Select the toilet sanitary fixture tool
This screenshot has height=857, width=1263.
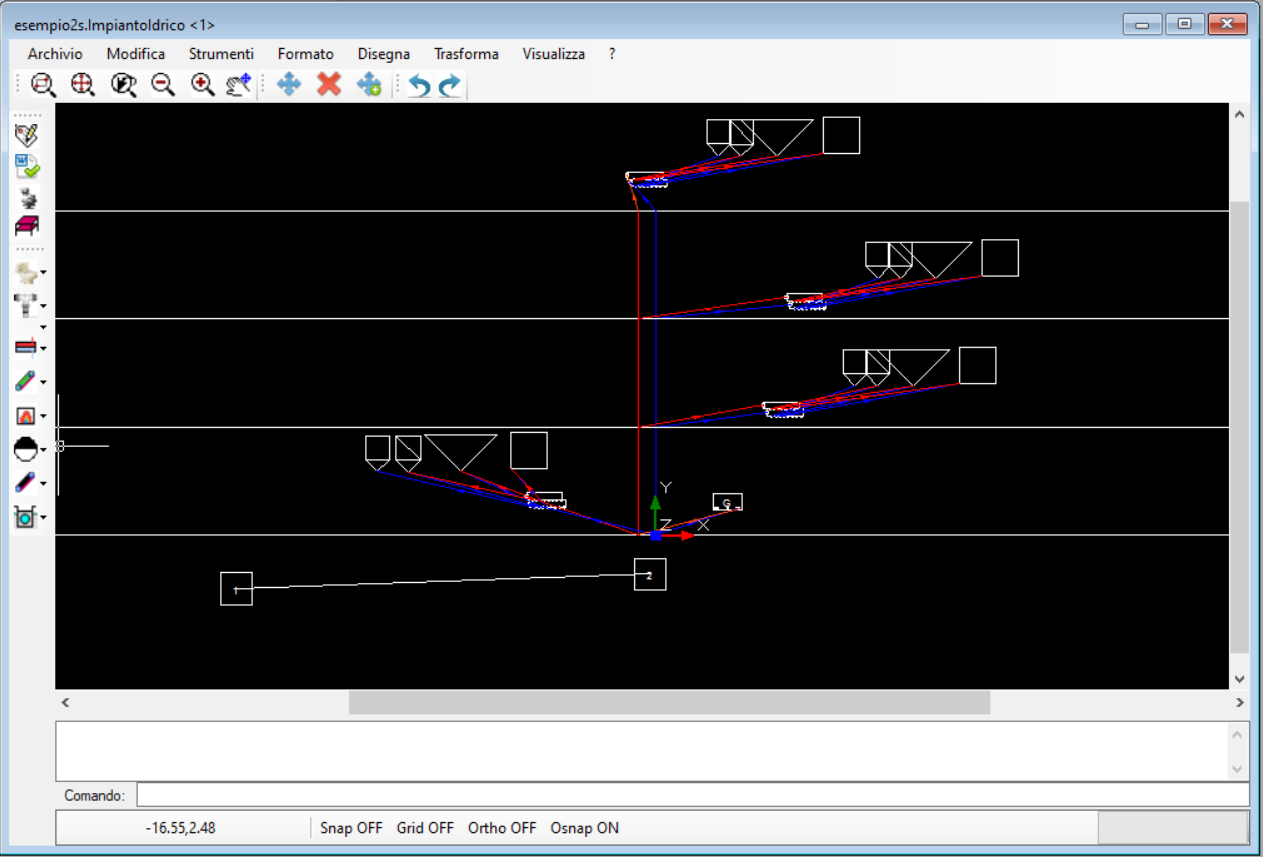(x=26, y=272)
